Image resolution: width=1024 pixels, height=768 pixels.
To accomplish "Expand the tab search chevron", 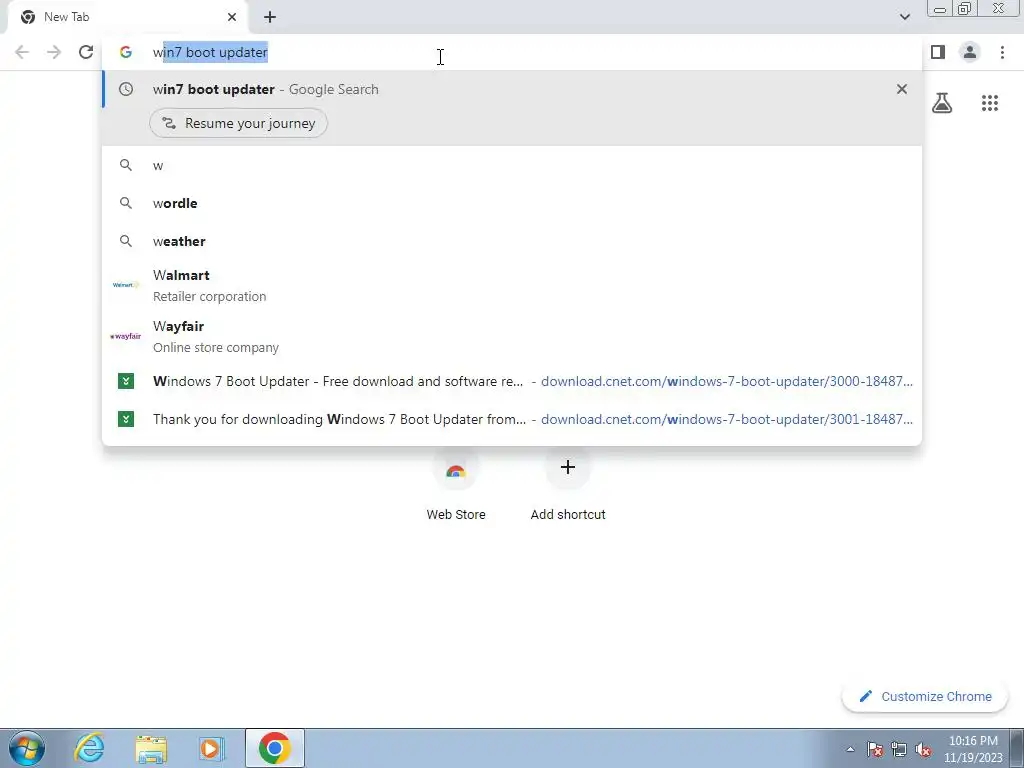I will click(904, 17).
